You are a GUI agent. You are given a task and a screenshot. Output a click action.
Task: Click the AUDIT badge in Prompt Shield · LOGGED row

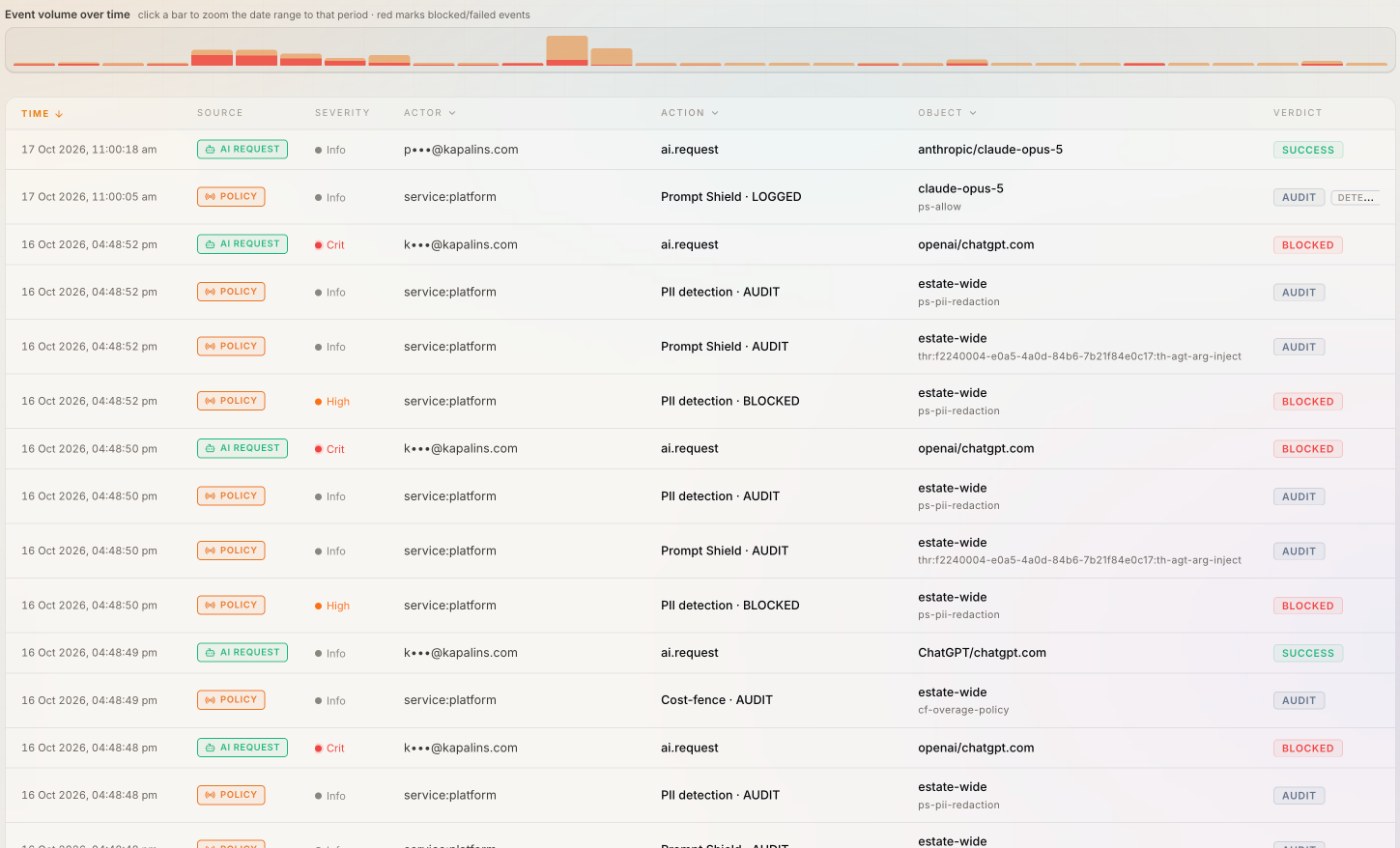click(1299, 197)
